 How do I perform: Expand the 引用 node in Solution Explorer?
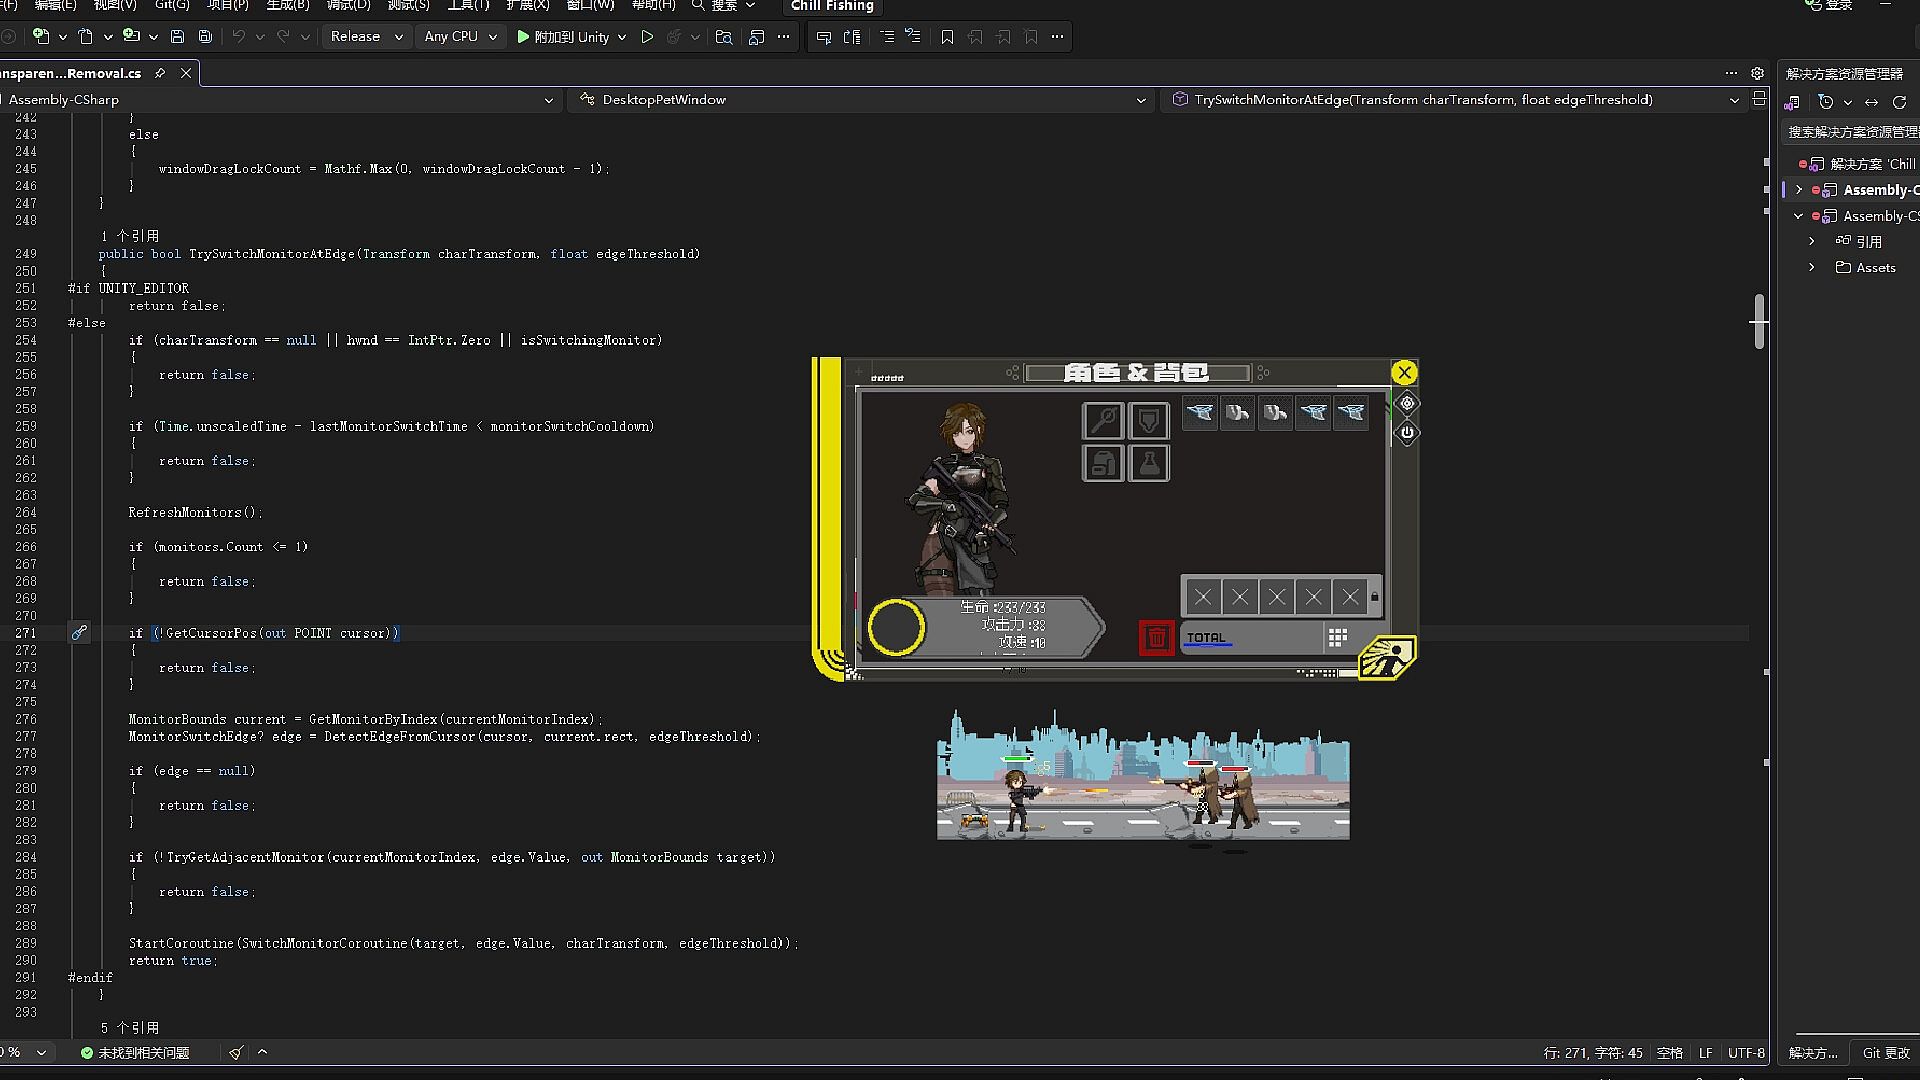click(x=1812, y=241)
